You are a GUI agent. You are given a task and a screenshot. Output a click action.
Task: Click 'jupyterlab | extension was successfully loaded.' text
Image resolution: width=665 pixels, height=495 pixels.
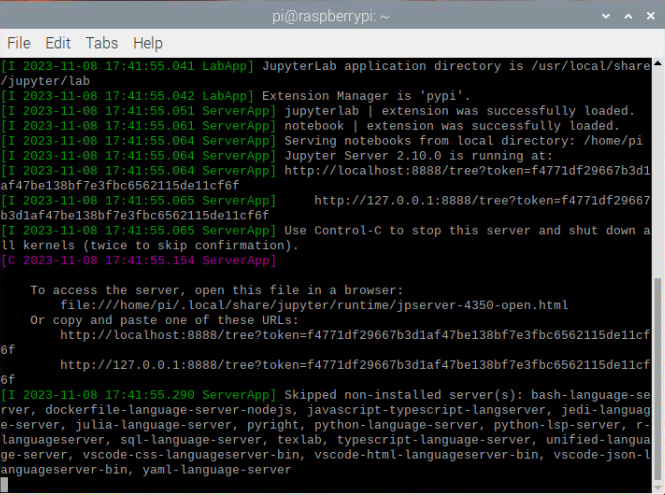459,111
